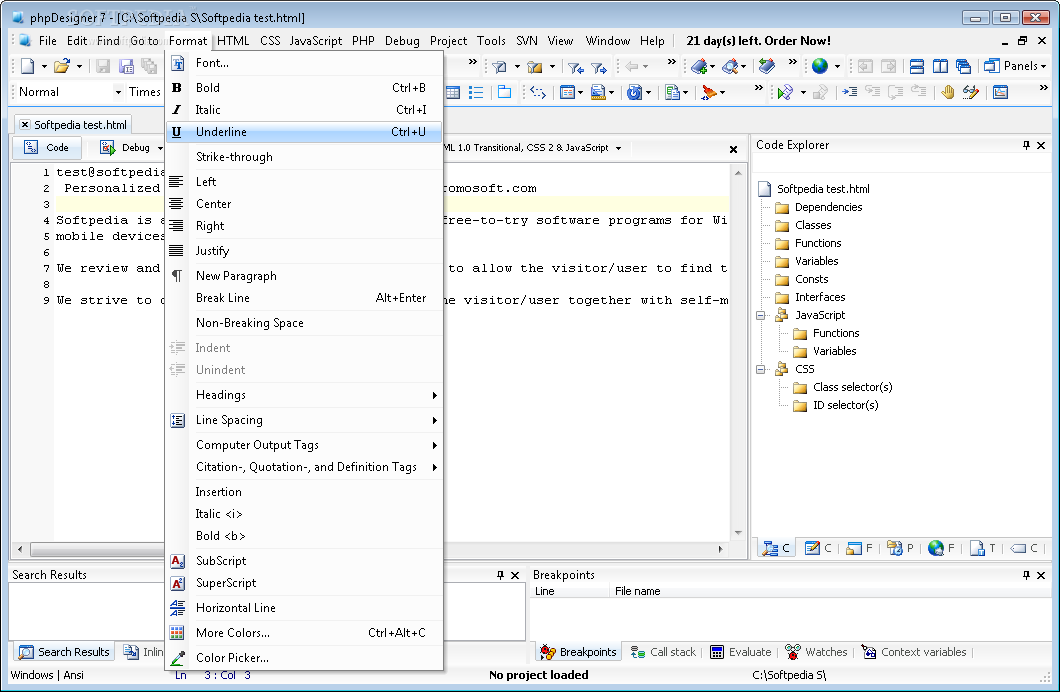This screenshot has height=692, width=1060.
Task: Open Citation, Quotation and Definition Tags submenu
Action: pyautogui.click(x=304, y=467)
